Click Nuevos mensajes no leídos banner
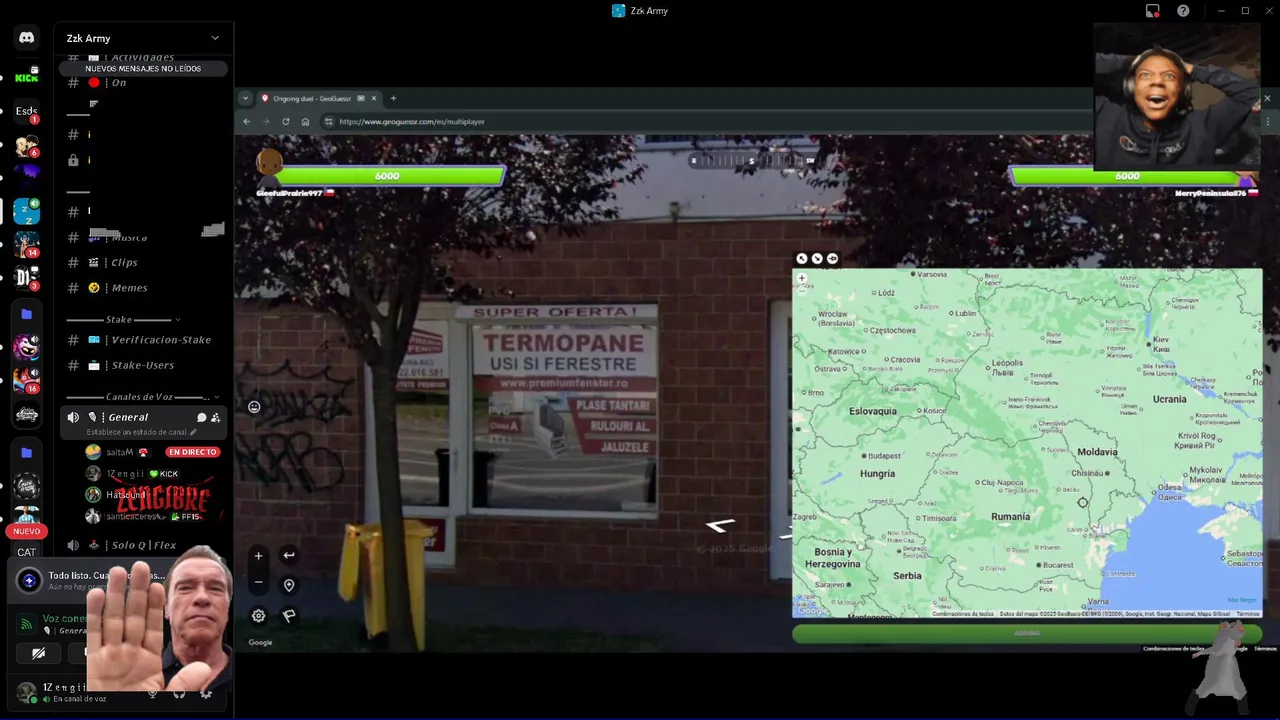The height and width of the screenshot is (720, 1280). [x=143, y=69]
